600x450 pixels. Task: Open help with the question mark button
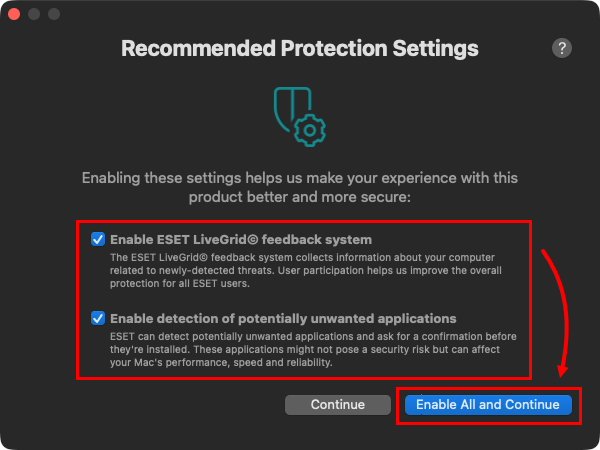561,48
